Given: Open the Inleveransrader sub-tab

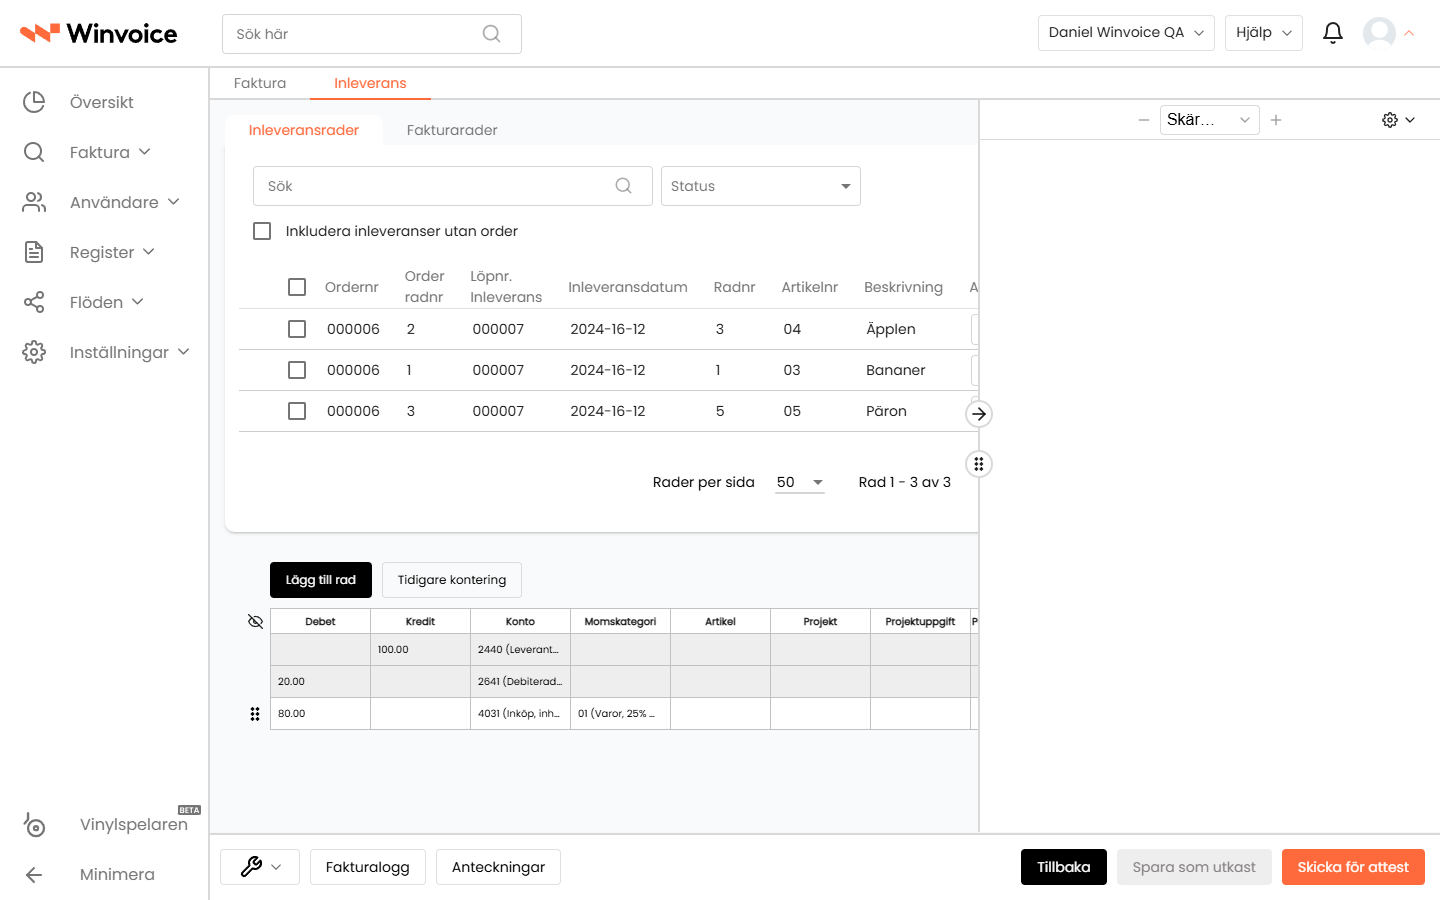Looking at the screenshot, I should (x=304, y=130).
